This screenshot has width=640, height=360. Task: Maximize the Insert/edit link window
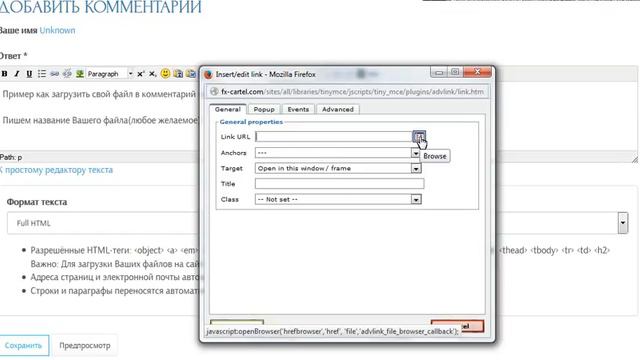(x=455, y=72)
